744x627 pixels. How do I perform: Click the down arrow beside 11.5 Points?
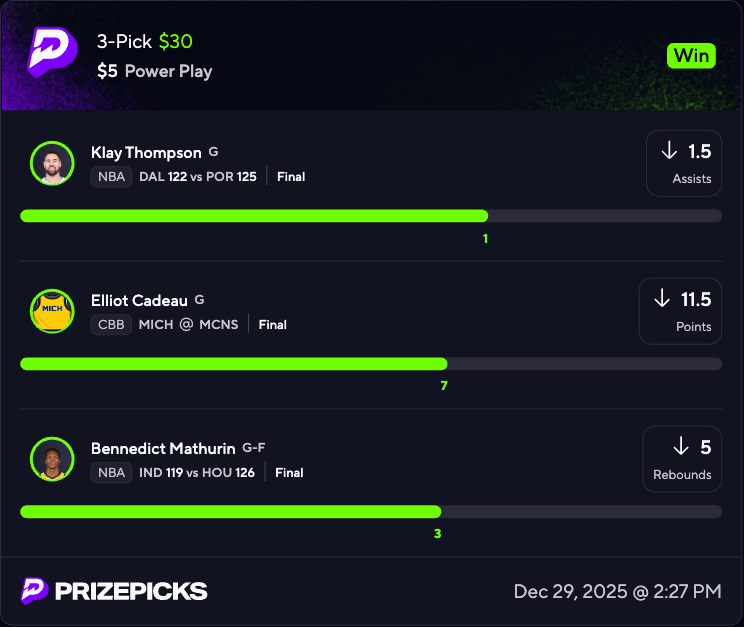click(662, 299)
